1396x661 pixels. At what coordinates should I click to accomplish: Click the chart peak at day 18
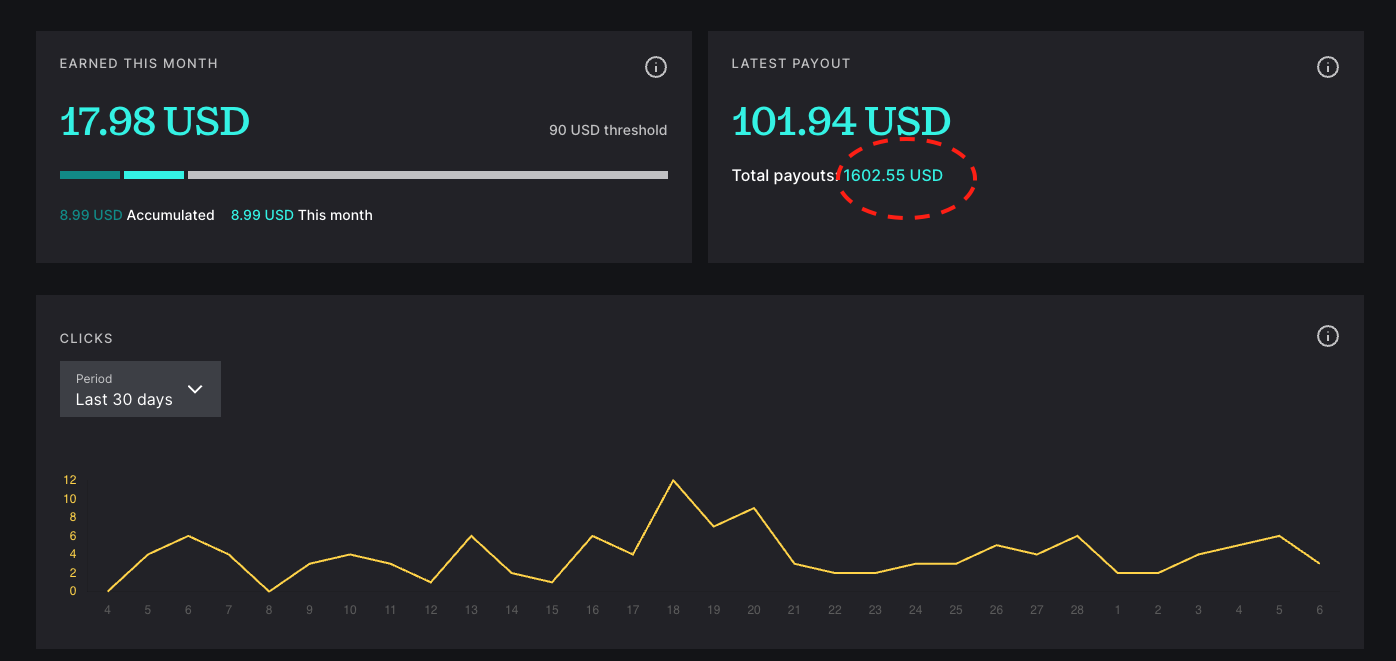[x=673, y=480]
